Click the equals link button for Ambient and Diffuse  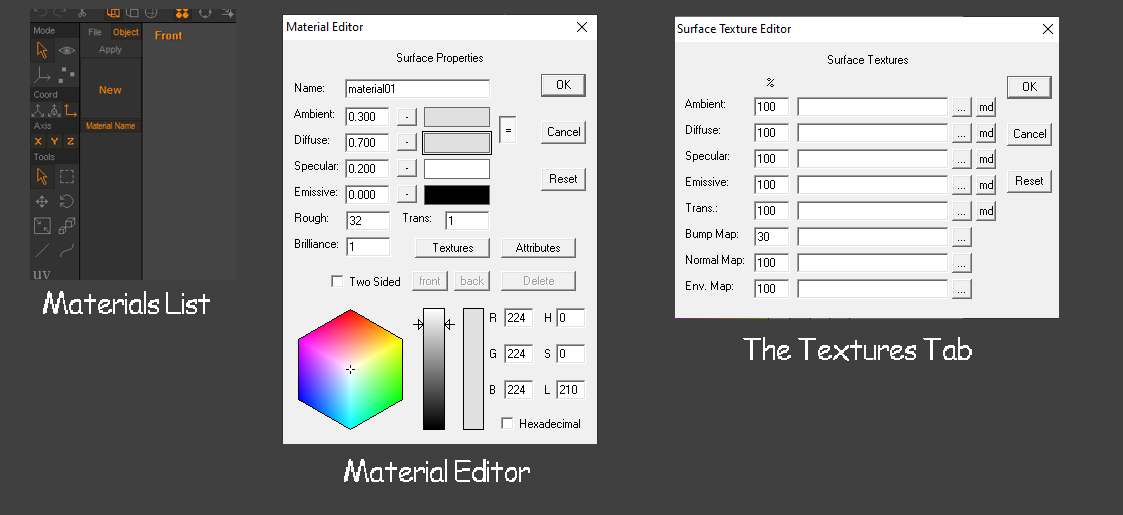(x=508, y=130)
